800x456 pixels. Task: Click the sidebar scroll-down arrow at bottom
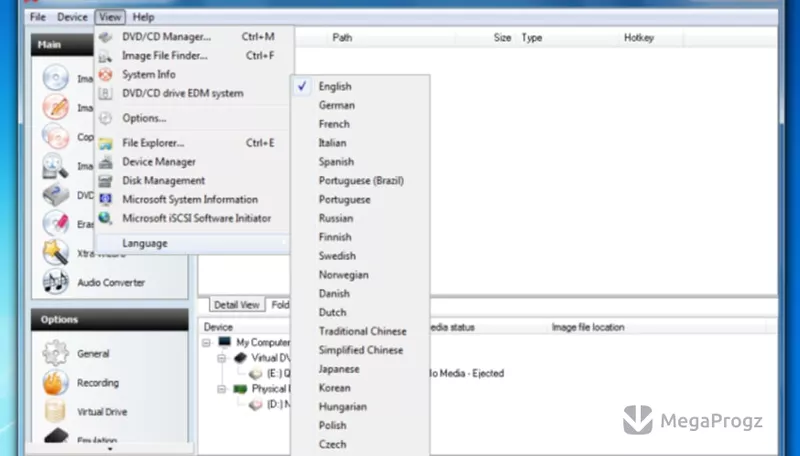[110, 449]
